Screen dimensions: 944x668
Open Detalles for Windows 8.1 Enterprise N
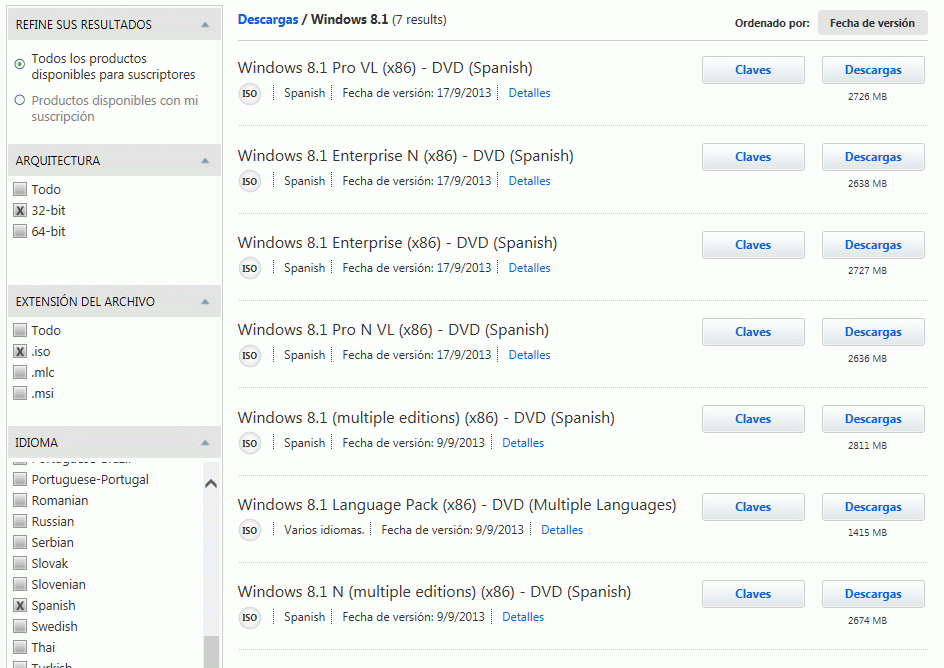click(529, 181)
